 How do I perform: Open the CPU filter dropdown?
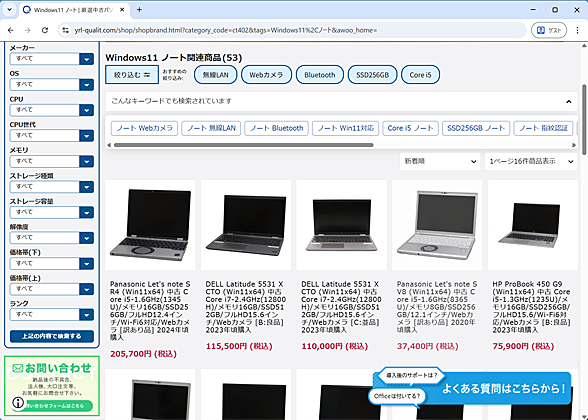52,110
